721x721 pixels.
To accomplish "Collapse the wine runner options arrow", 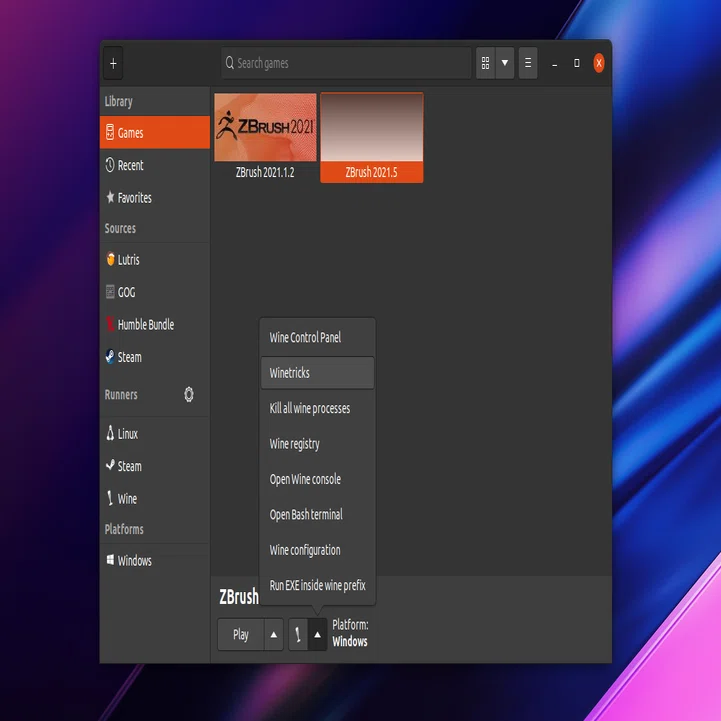I will coord(317,635).
